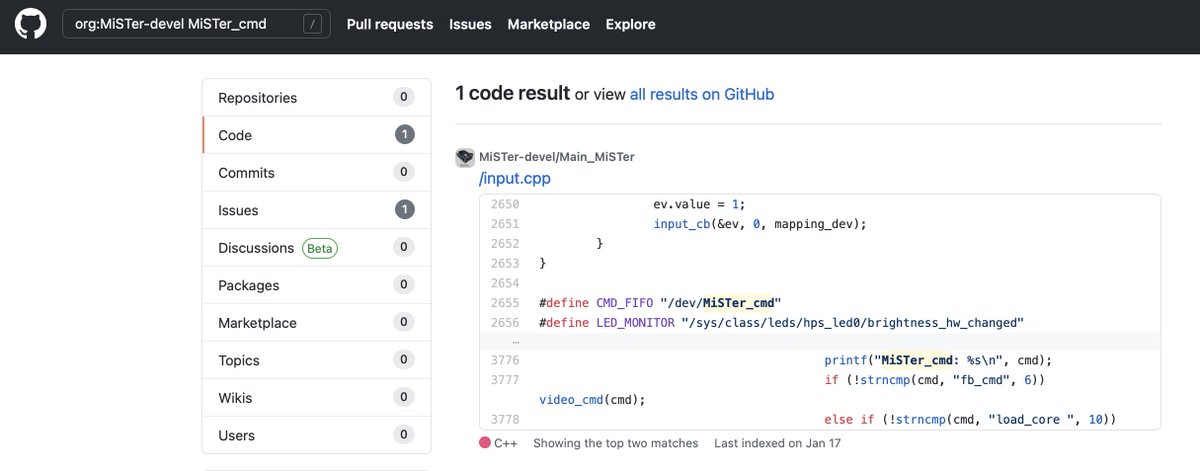This screenshot has height=471, width=1200.
Task: Select Marketplace filter in sidebar
Action: (x=316, y=323)
